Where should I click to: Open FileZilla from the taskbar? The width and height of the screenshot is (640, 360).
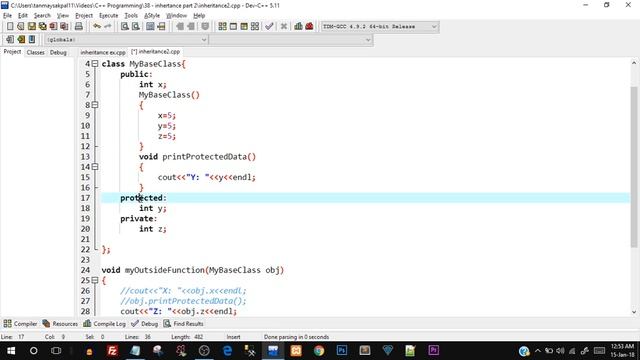[112, 351]
